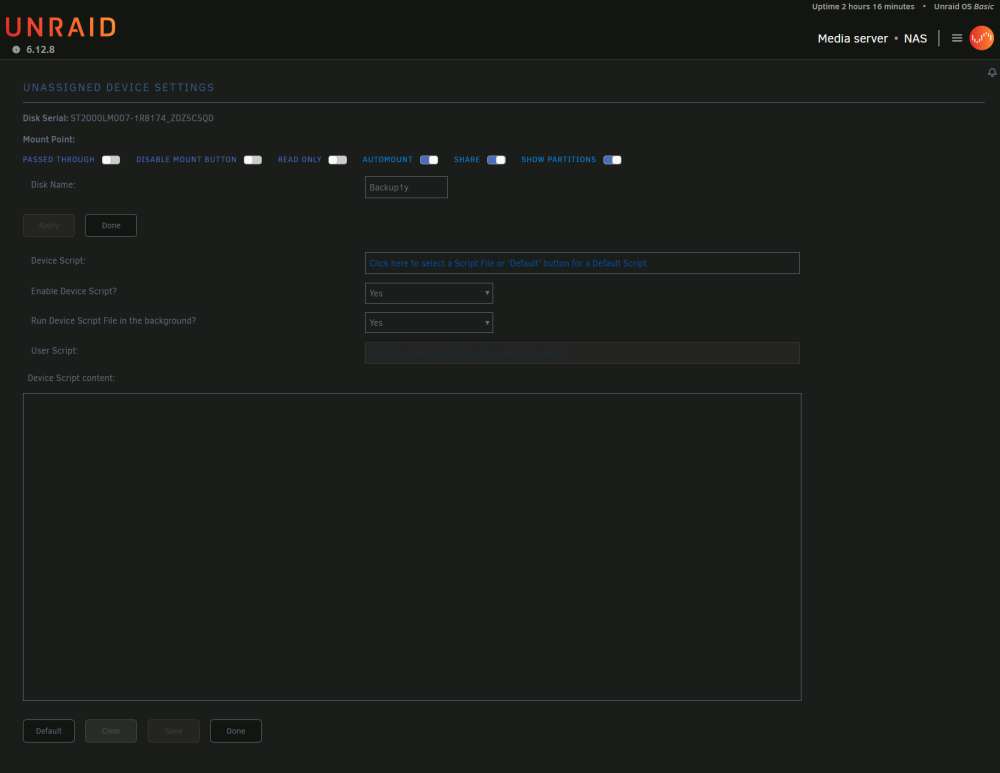Click Done button under Disk Name
The height and width of the screenshot is (773, 1000).
point(111,225)
